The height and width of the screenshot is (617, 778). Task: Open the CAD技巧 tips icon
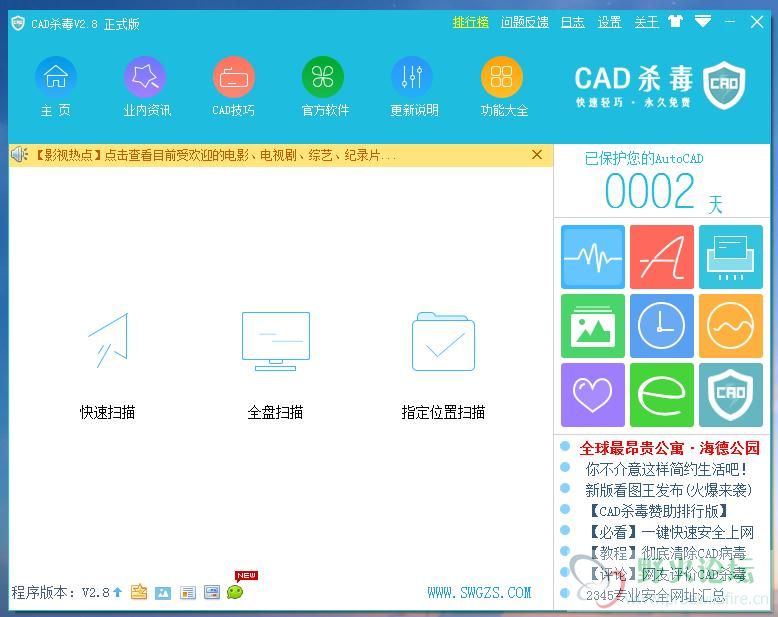coord(234,77)
